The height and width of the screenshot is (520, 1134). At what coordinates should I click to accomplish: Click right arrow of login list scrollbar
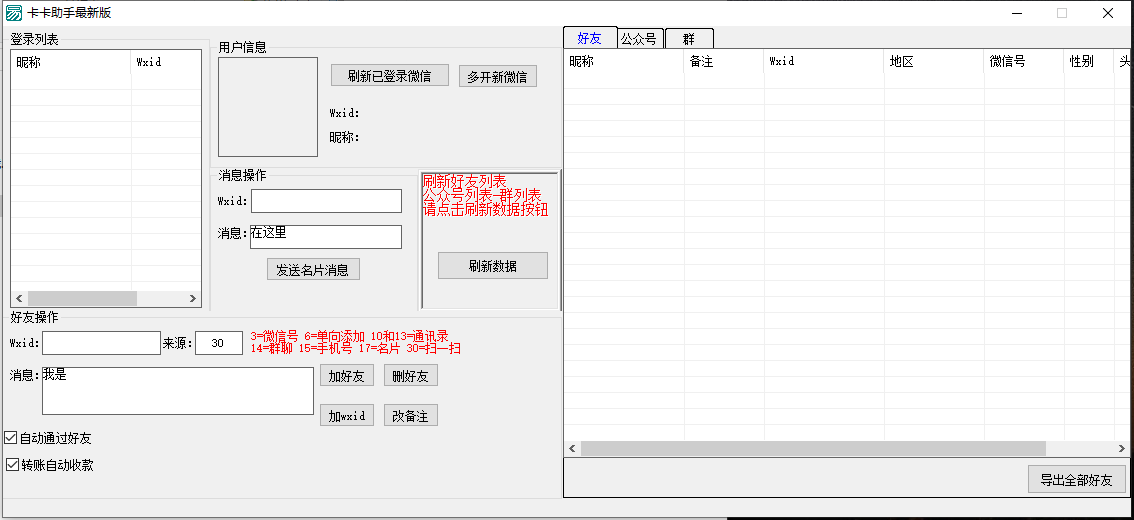point(193,299)
